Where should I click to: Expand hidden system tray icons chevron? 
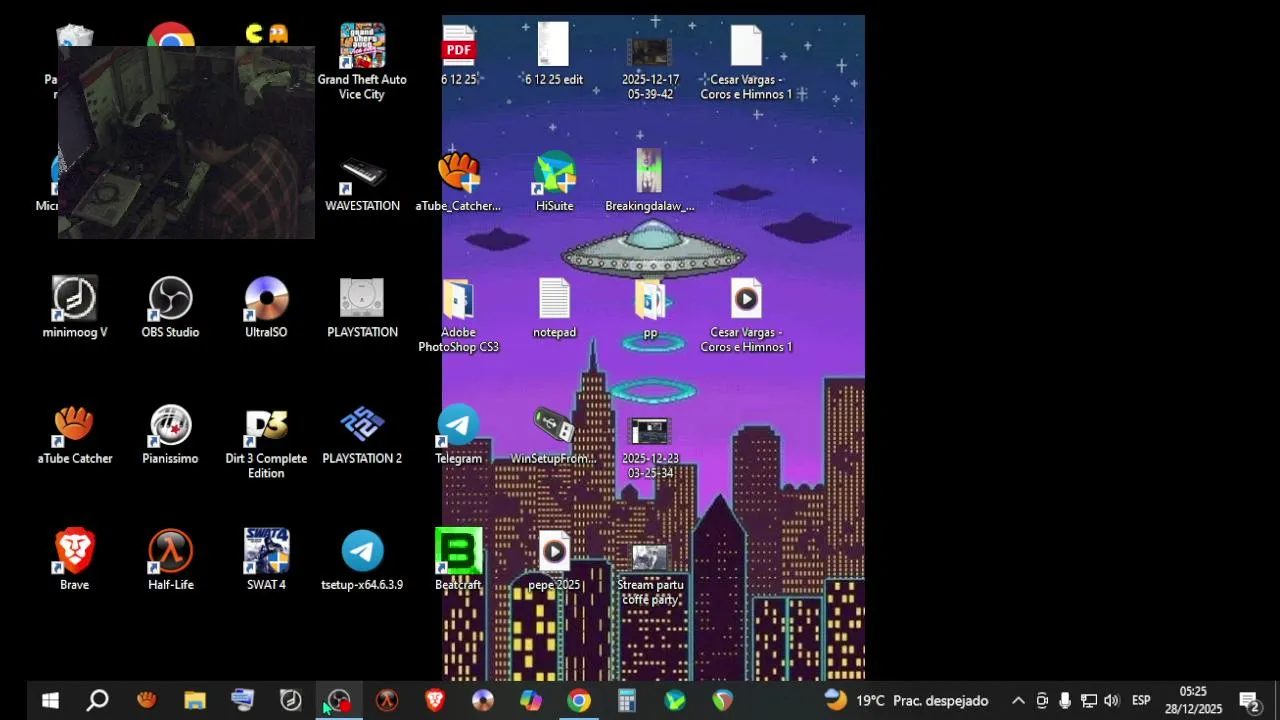(x=1018, y=701)
